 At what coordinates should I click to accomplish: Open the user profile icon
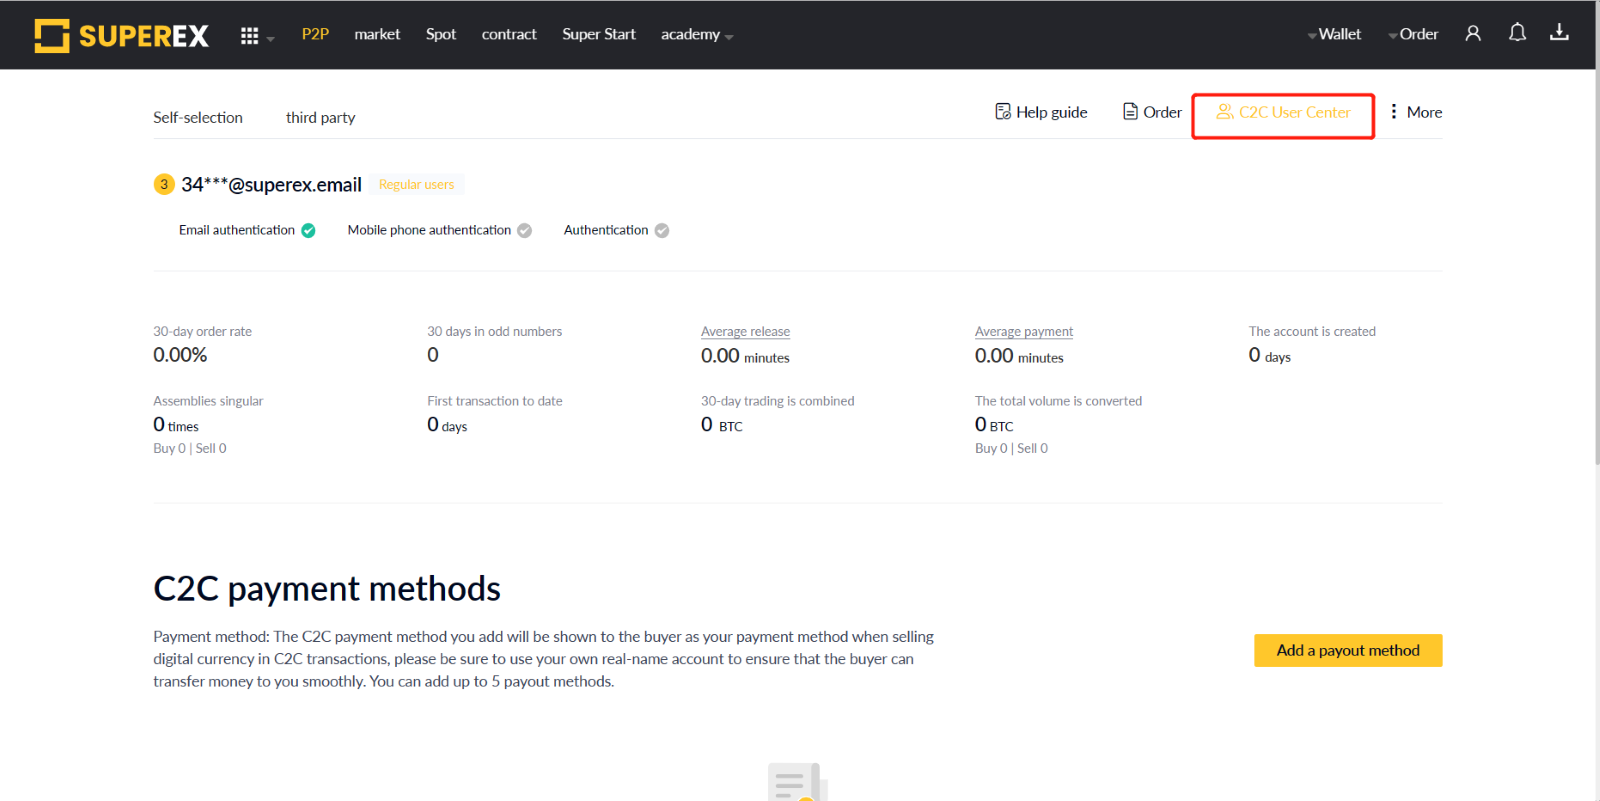1473,33
